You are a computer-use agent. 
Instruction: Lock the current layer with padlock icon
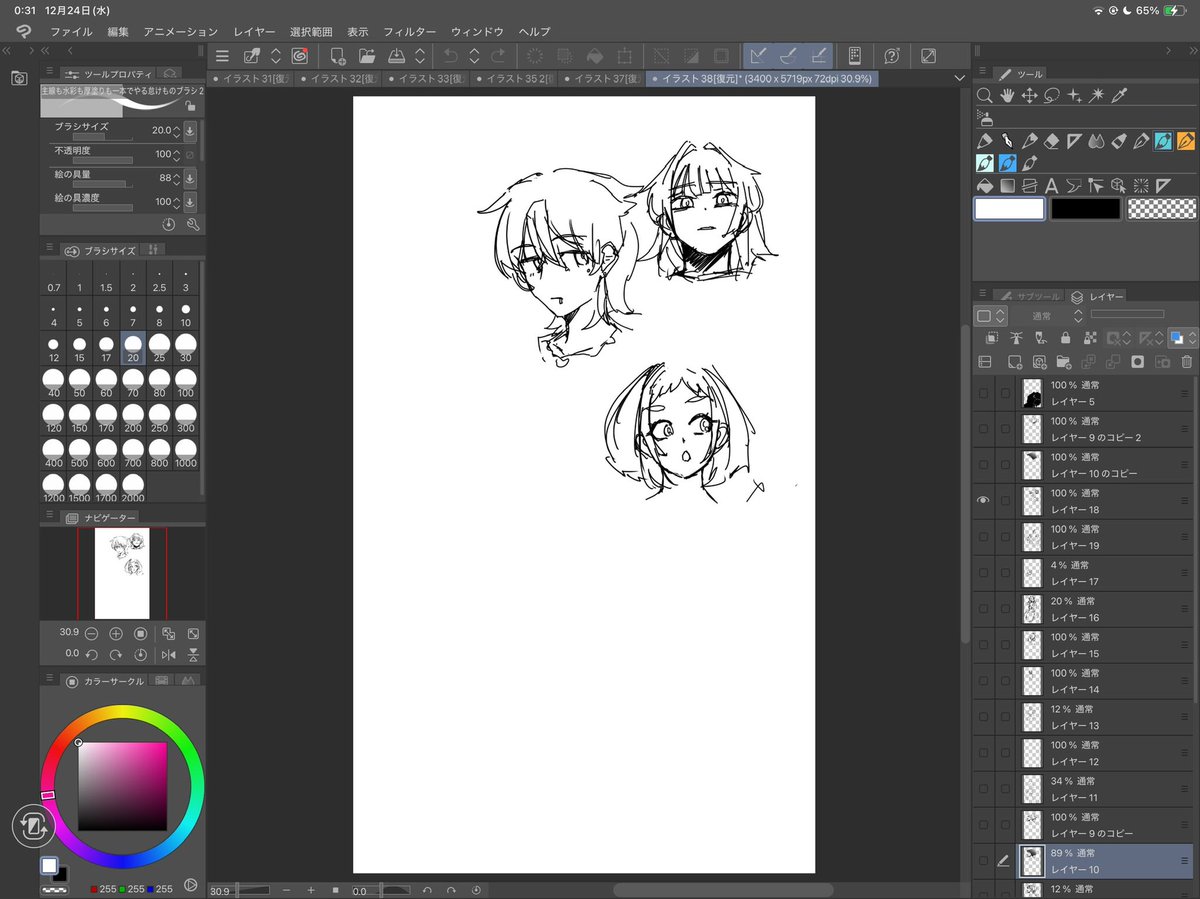(x=1065, y=337)
